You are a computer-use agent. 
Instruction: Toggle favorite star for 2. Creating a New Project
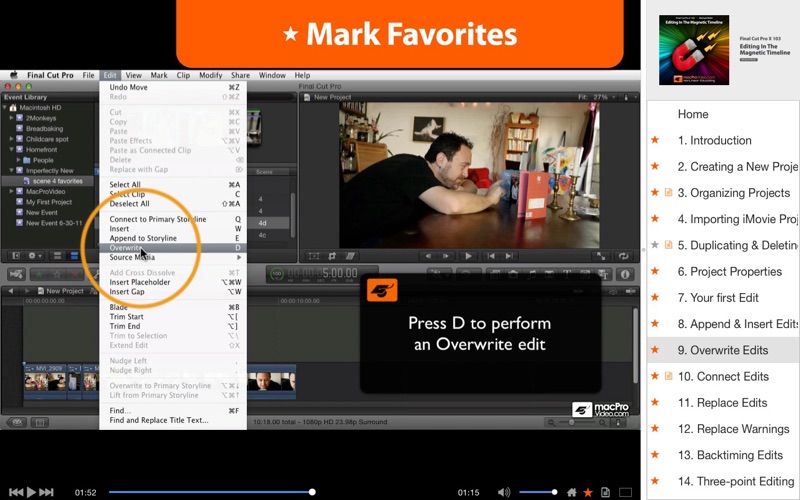[x=655, y=166]
